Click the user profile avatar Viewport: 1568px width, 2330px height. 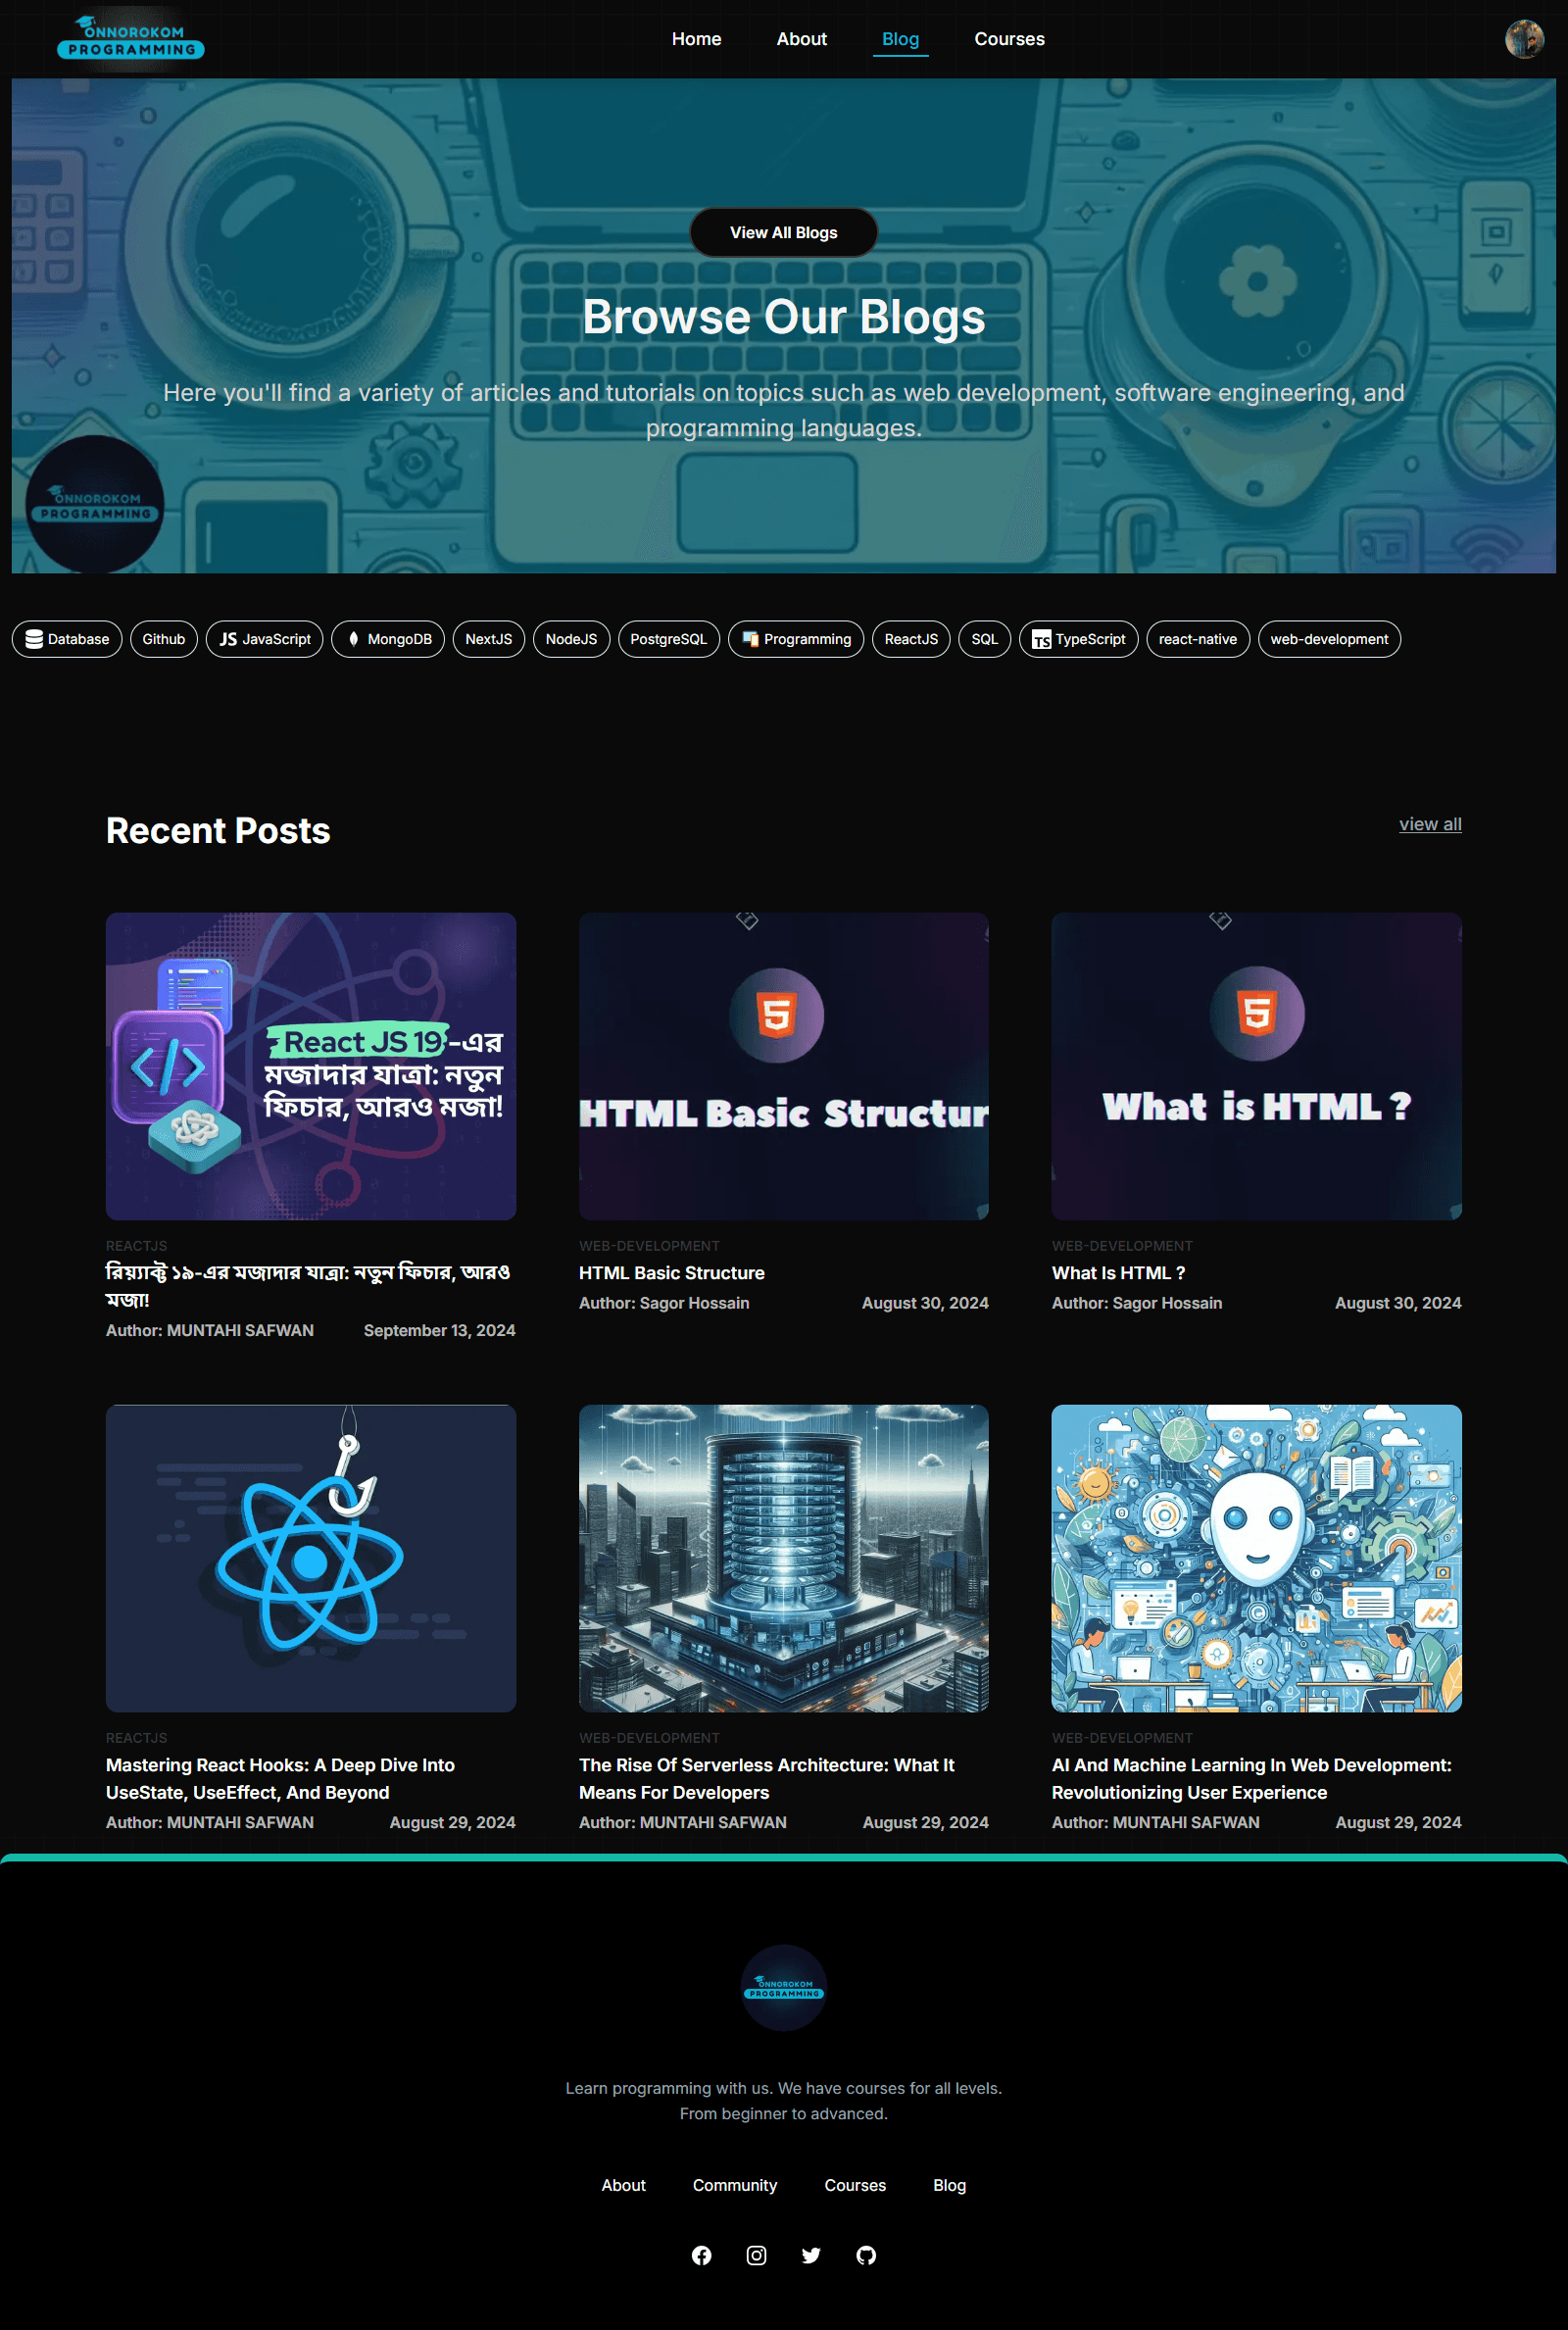[x=1523, y=40]
